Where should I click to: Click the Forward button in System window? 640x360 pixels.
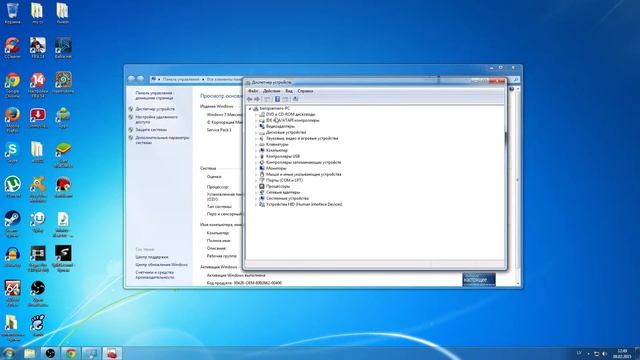pyautogui.click(x=140, y=79)
